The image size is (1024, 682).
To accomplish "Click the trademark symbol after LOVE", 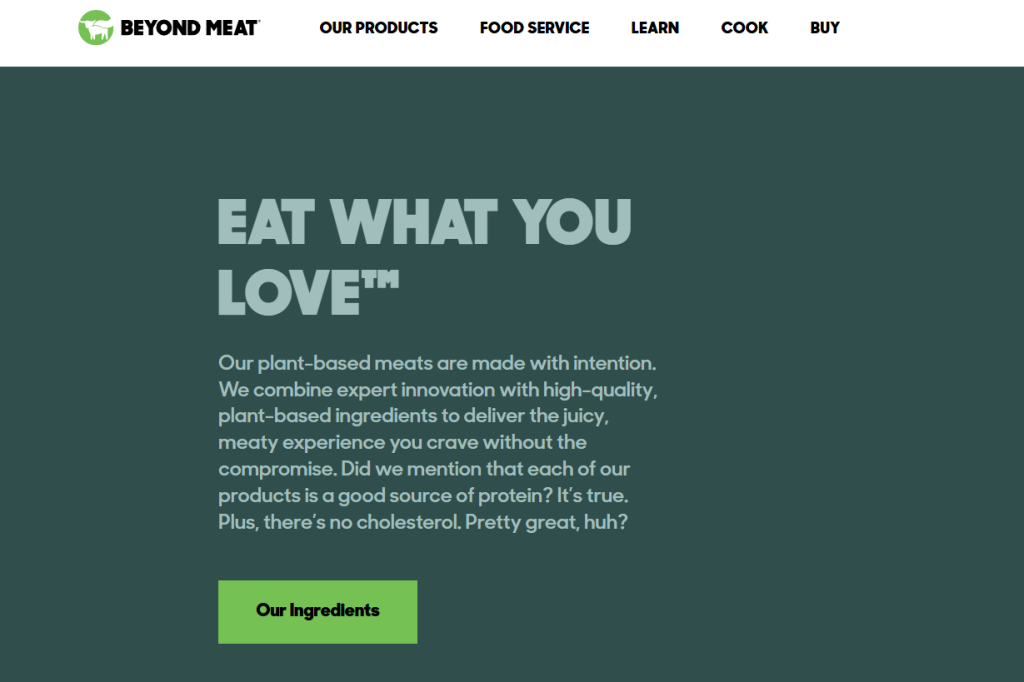I will [x=380, y=279].
